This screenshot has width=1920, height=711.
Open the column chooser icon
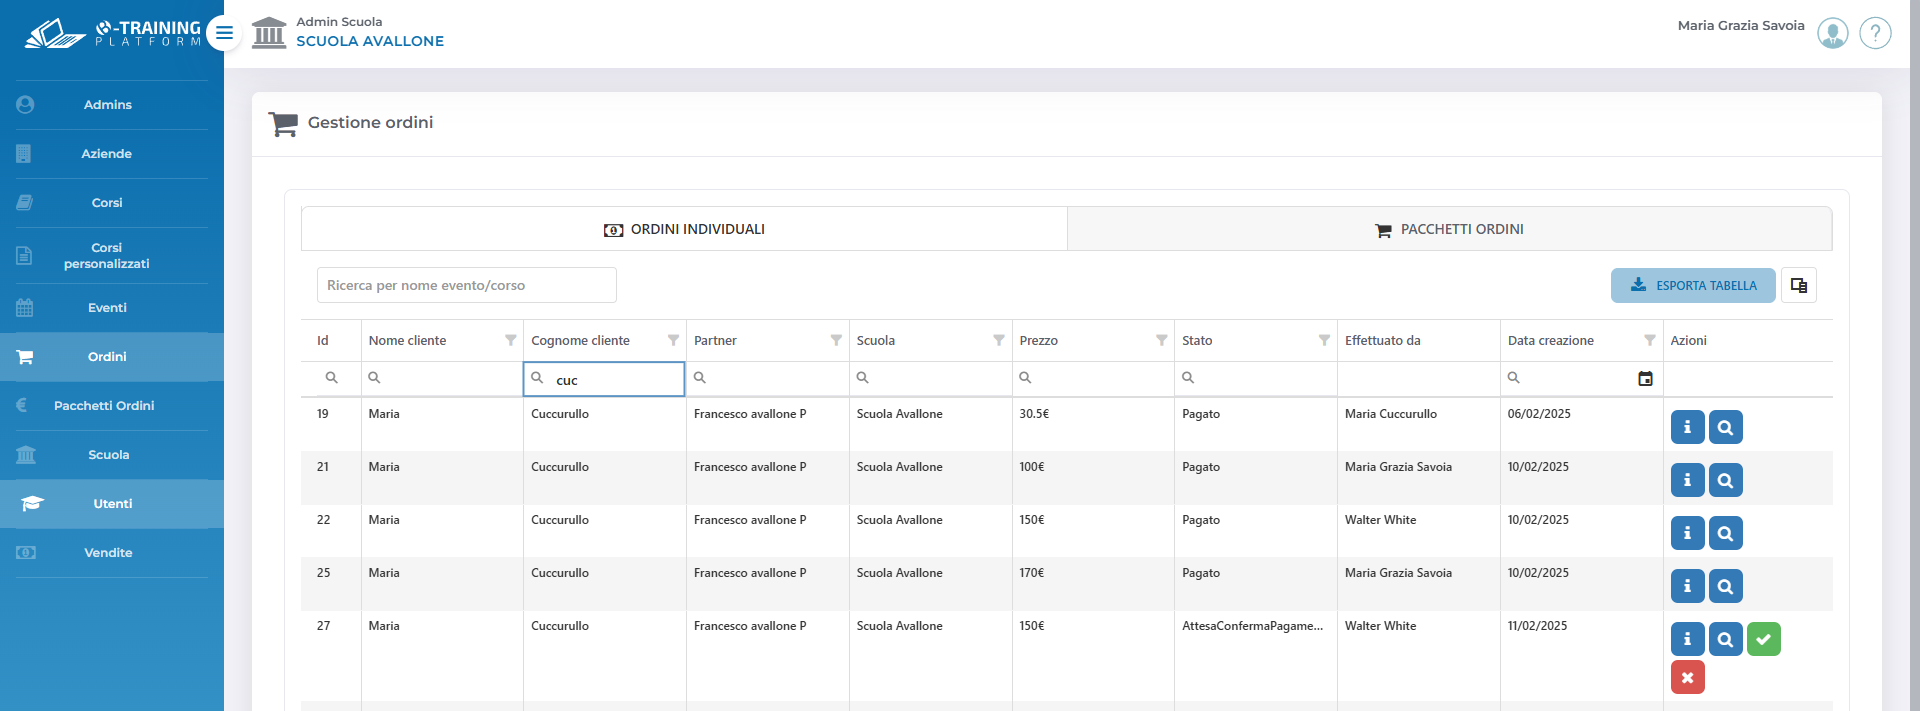pos(1799,285)
